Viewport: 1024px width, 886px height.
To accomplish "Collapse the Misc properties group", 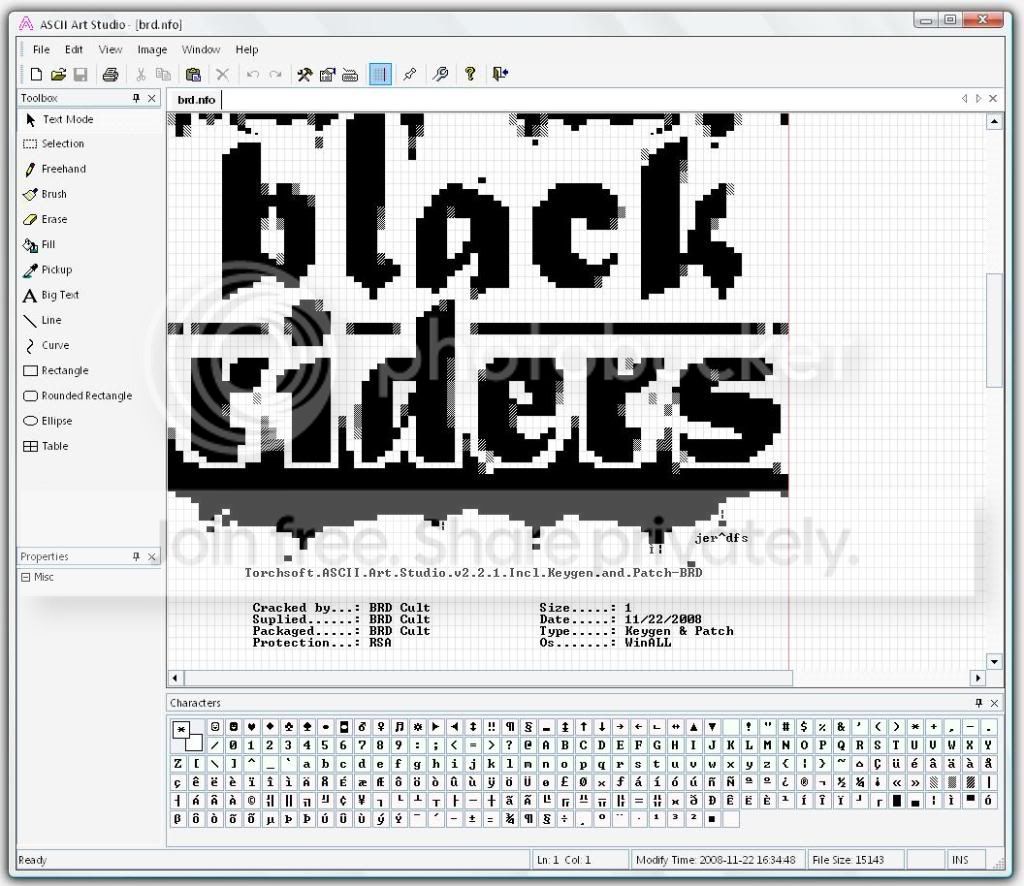I will click(x=25, y=577).
